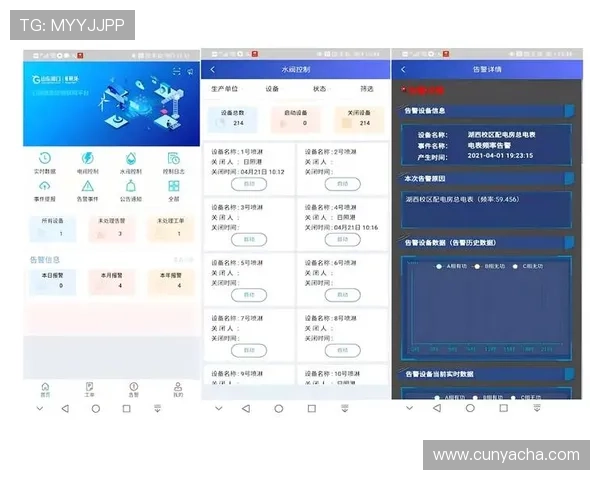This screenshot has height=480, width=600.
Task: Tap Android back triangle under home screen
Action: [65, 408]
